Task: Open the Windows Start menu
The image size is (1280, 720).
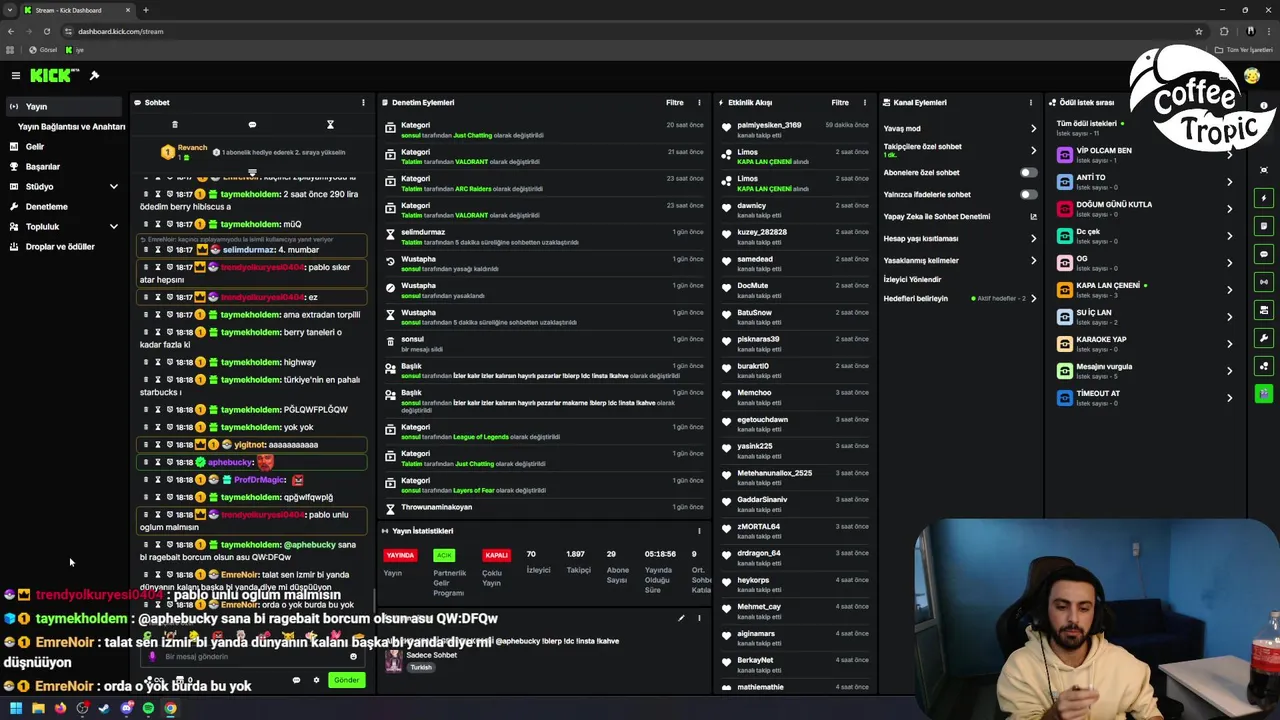Action: [16, 708]
